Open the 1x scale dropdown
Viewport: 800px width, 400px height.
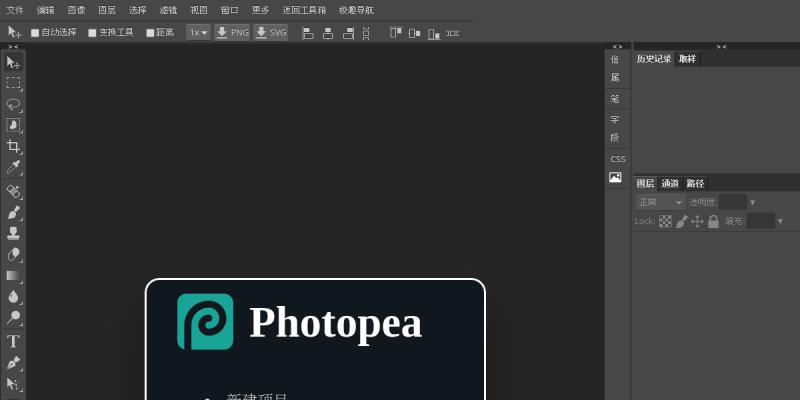[198, 33]
